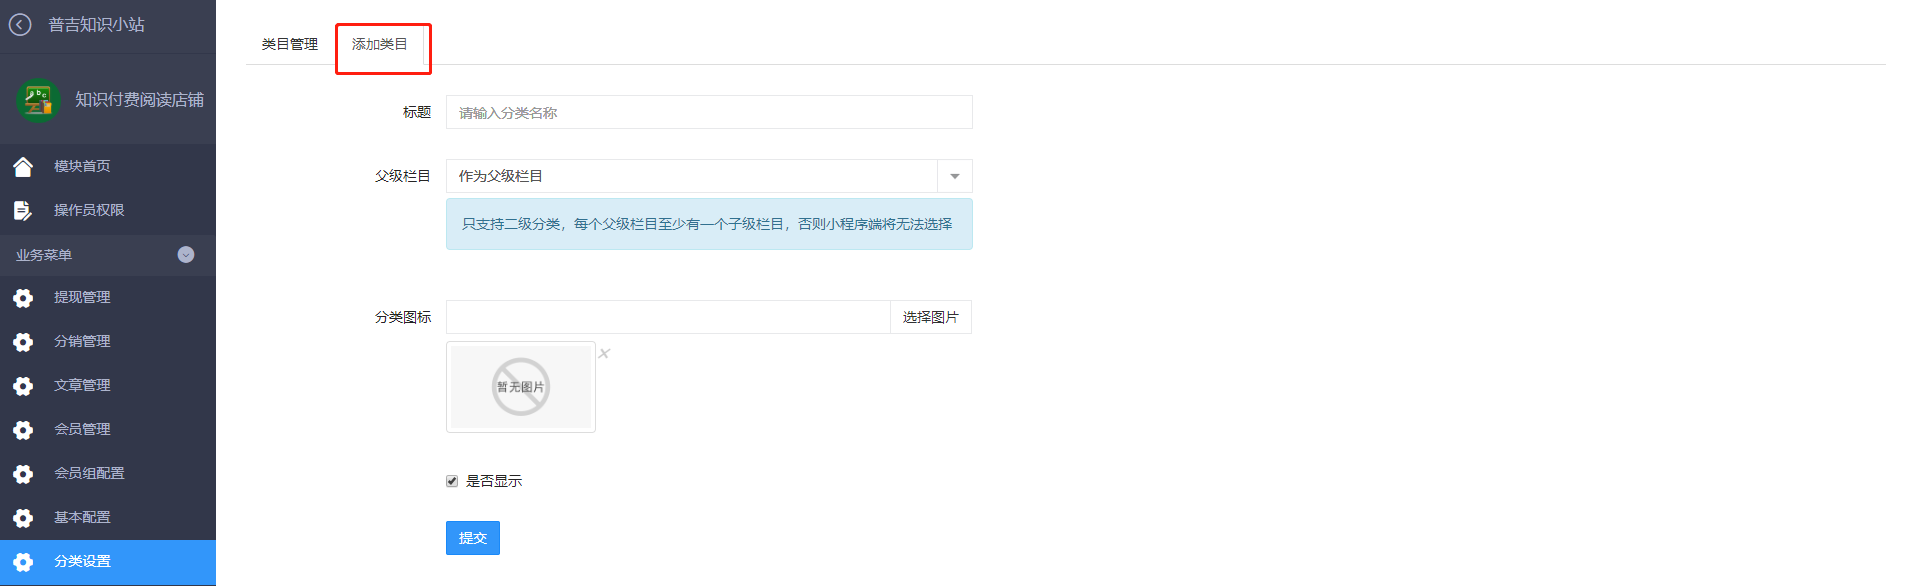Collapse the 业务菜单 section chevron

186,255
